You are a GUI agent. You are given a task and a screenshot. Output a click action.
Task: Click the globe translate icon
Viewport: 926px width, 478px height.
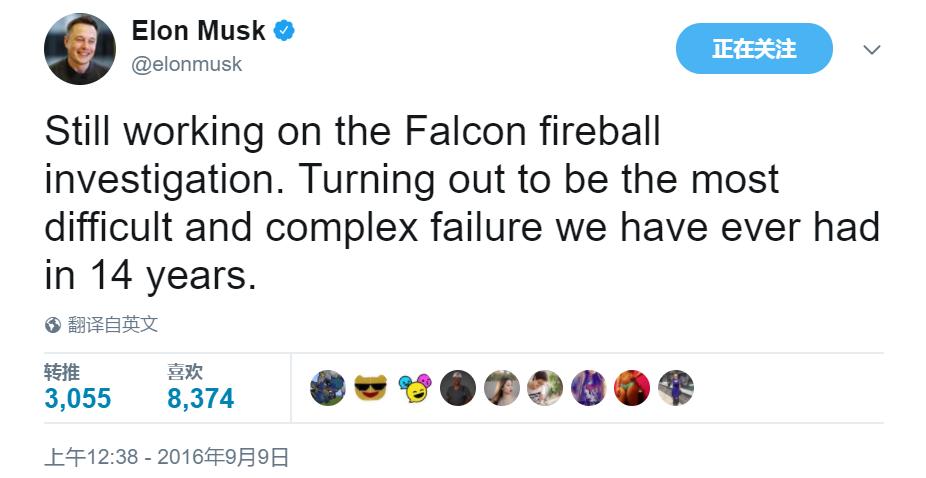click(x=53, y=325)
